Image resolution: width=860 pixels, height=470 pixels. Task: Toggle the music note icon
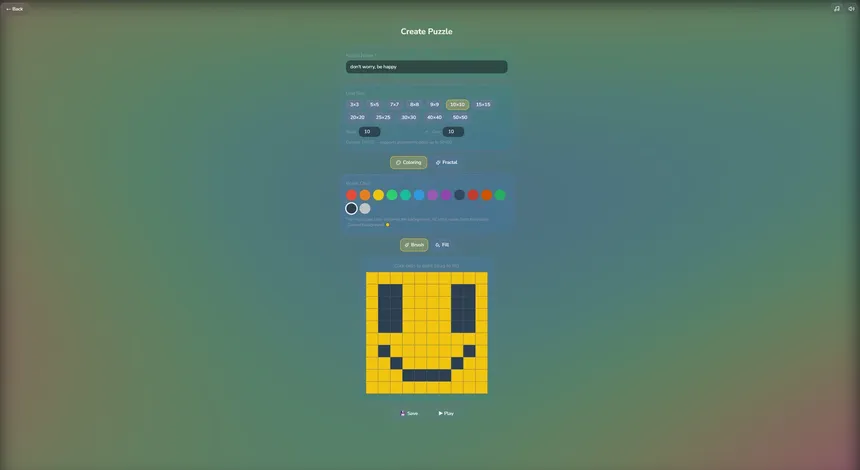click(x=837, y=8)
